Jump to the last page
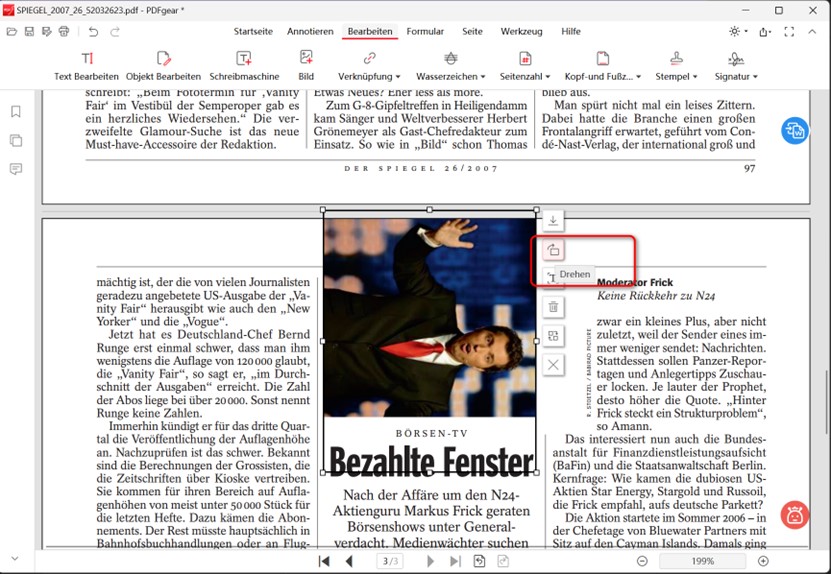This screenshot has height=574, width=831. tap(455, 561)
